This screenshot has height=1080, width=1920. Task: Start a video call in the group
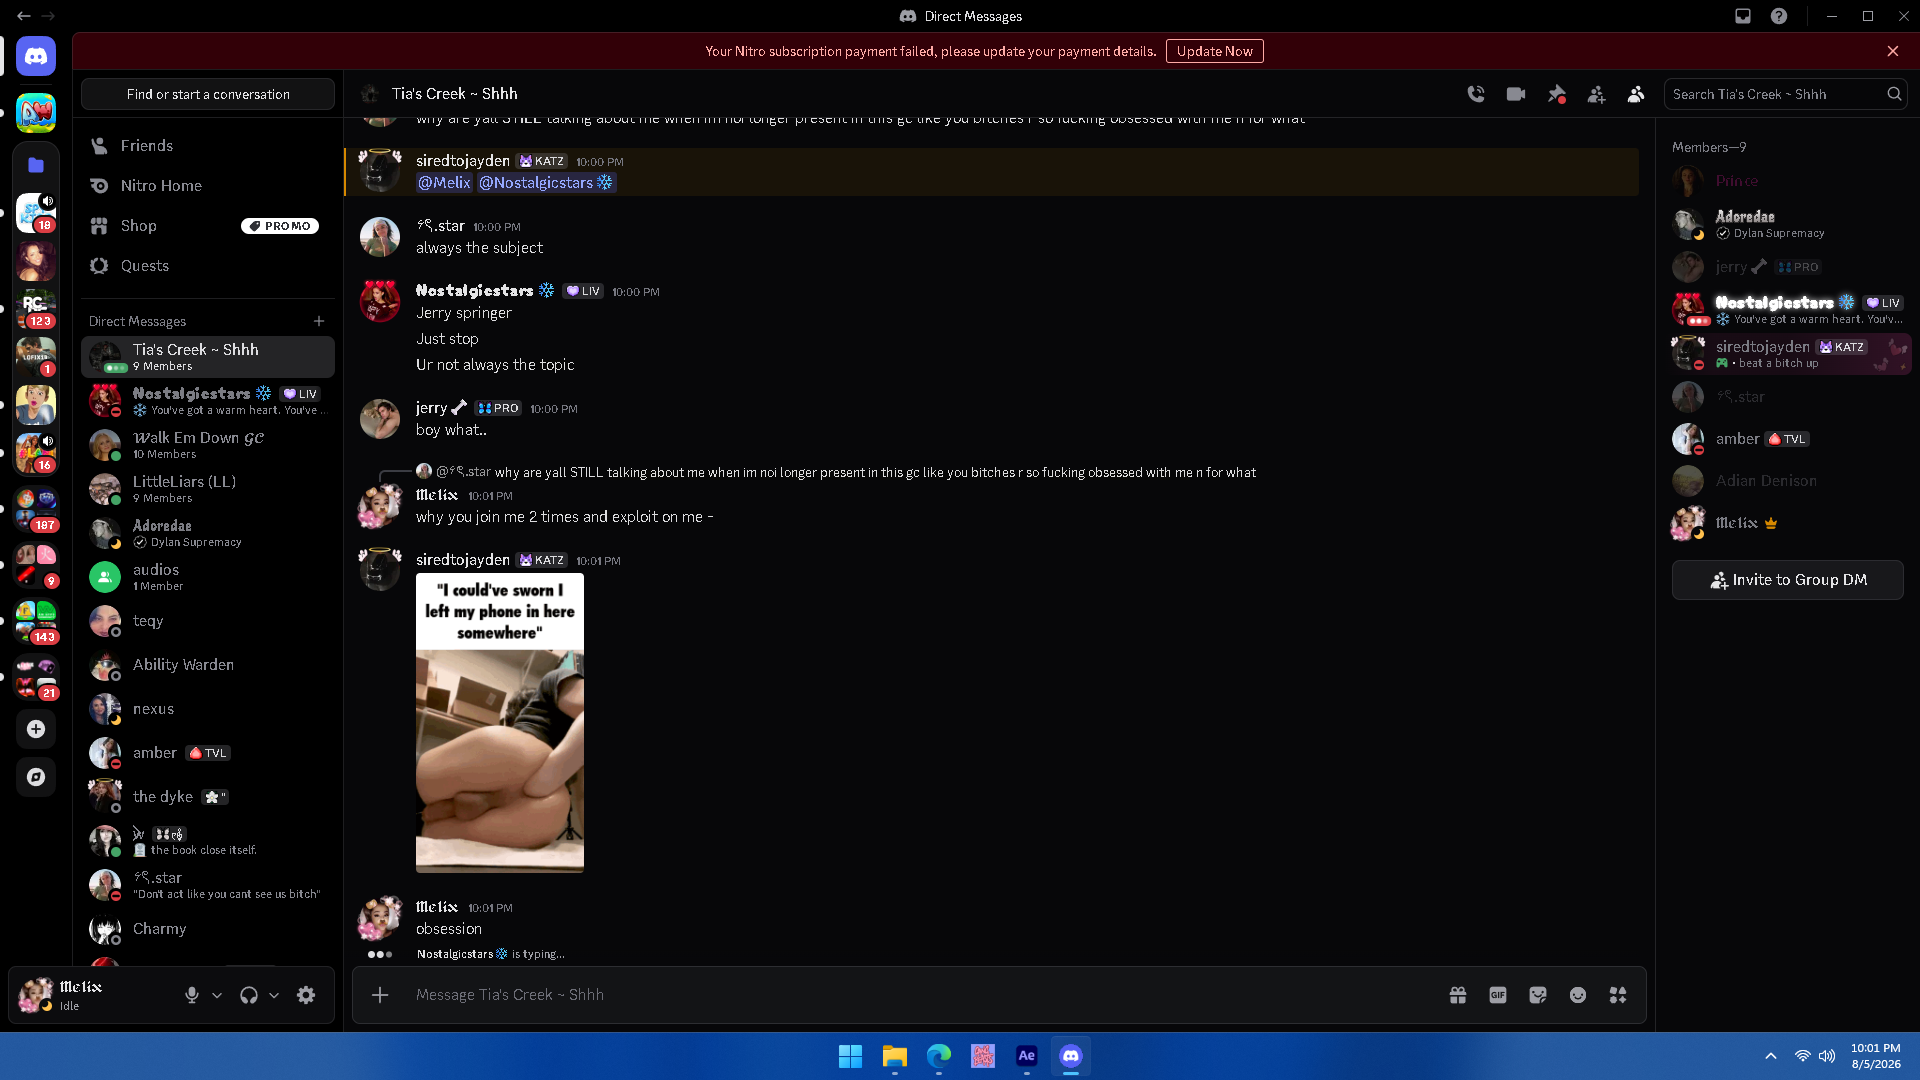[1516, 94]
